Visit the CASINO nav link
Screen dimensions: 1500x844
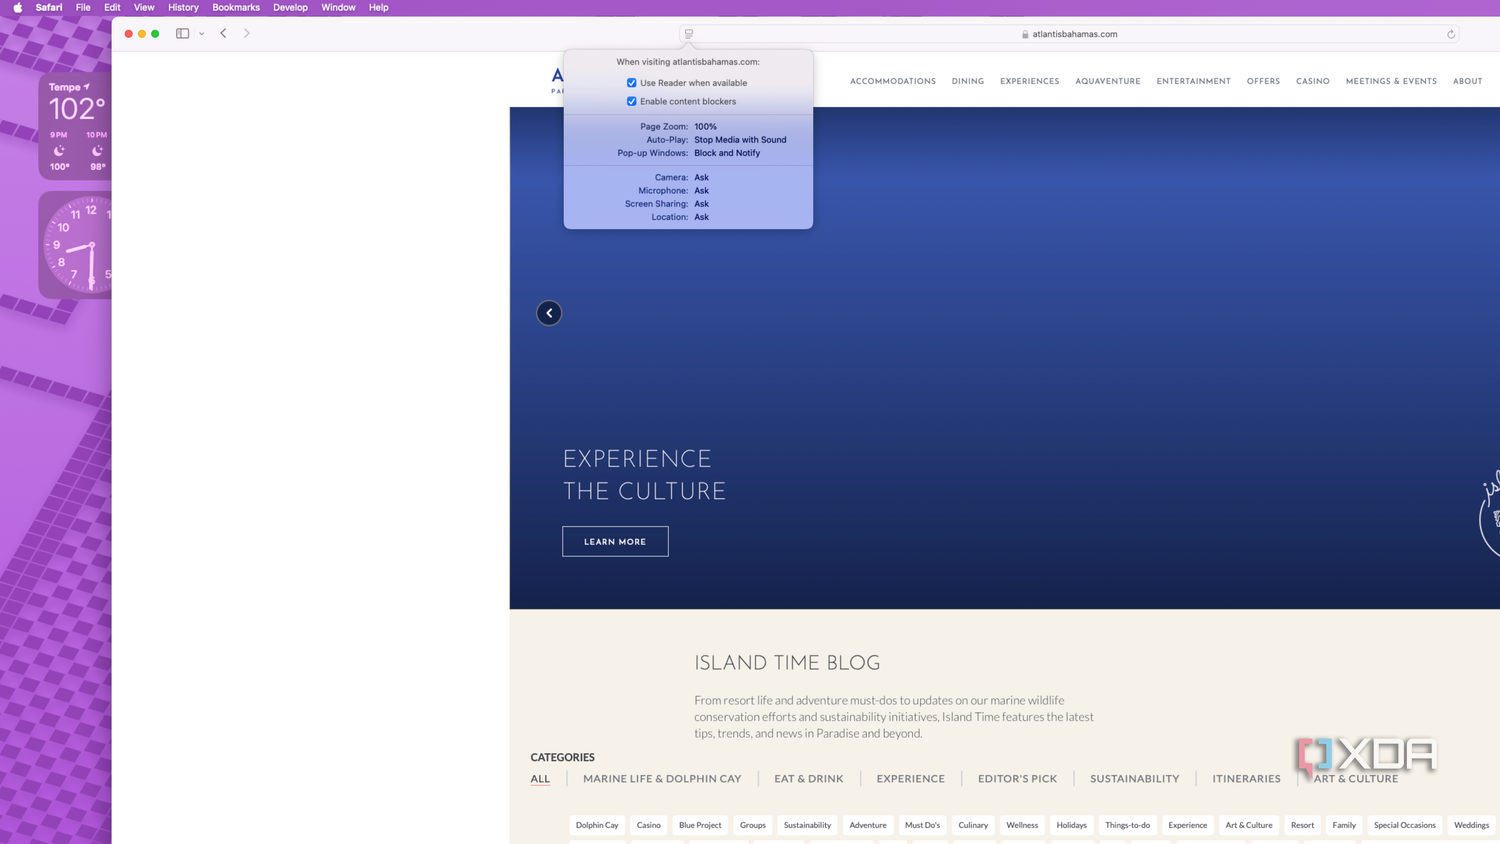[1313, 81]
